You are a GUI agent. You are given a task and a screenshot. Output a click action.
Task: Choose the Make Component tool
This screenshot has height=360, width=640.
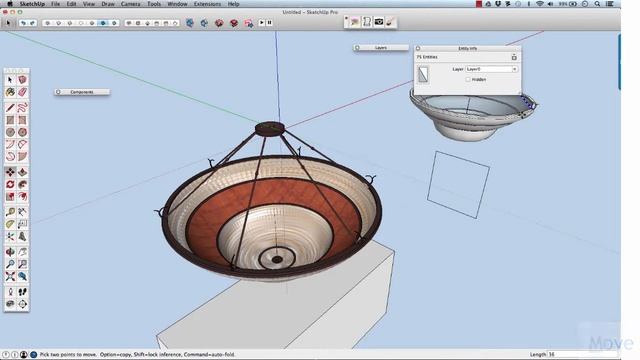coord(22,80)
